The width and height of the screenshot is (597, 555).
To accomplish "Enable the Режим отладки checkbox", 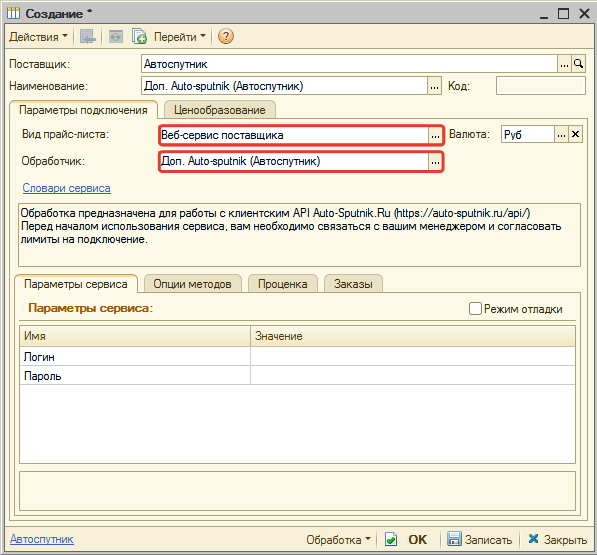I will (x=475, y=308).
